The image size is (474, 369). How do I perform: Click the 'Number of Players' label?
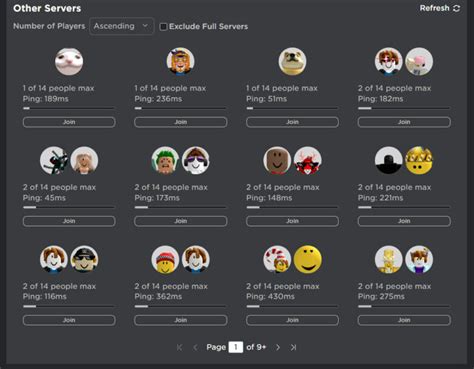[49, 26]
